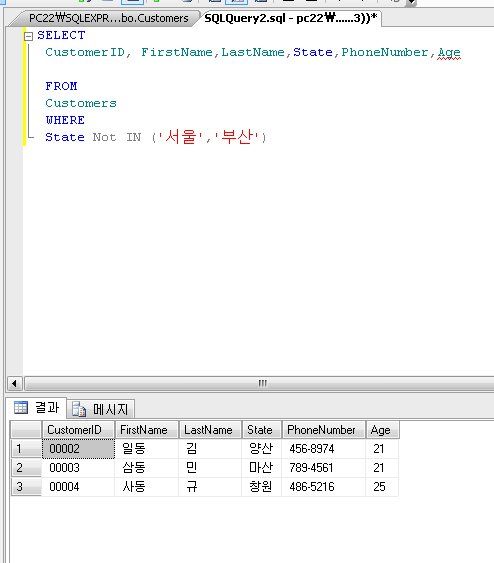The image size is (494, 563).
Task: Click State cell 양산
Action: pyautogui.click(x=262, y=449)
